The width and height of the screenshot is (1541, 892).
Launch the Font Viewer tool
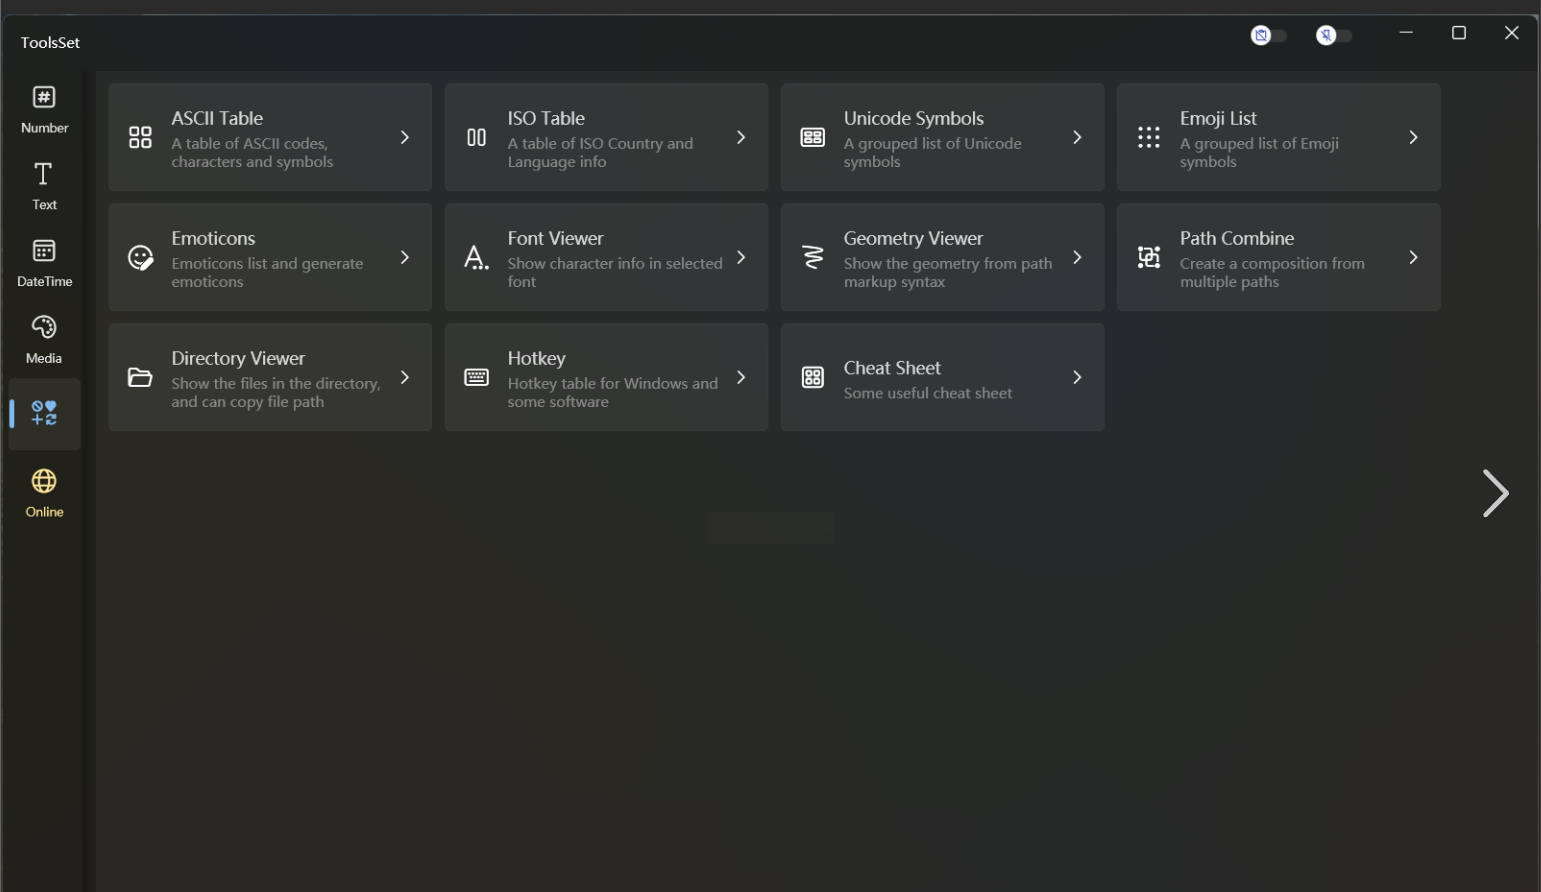605,258
